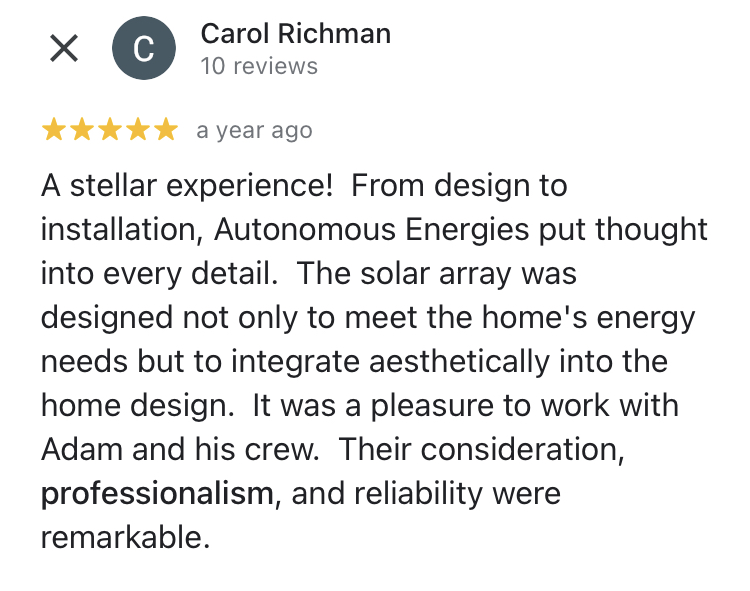Click the word 'installation' in the review

point(121,230)
